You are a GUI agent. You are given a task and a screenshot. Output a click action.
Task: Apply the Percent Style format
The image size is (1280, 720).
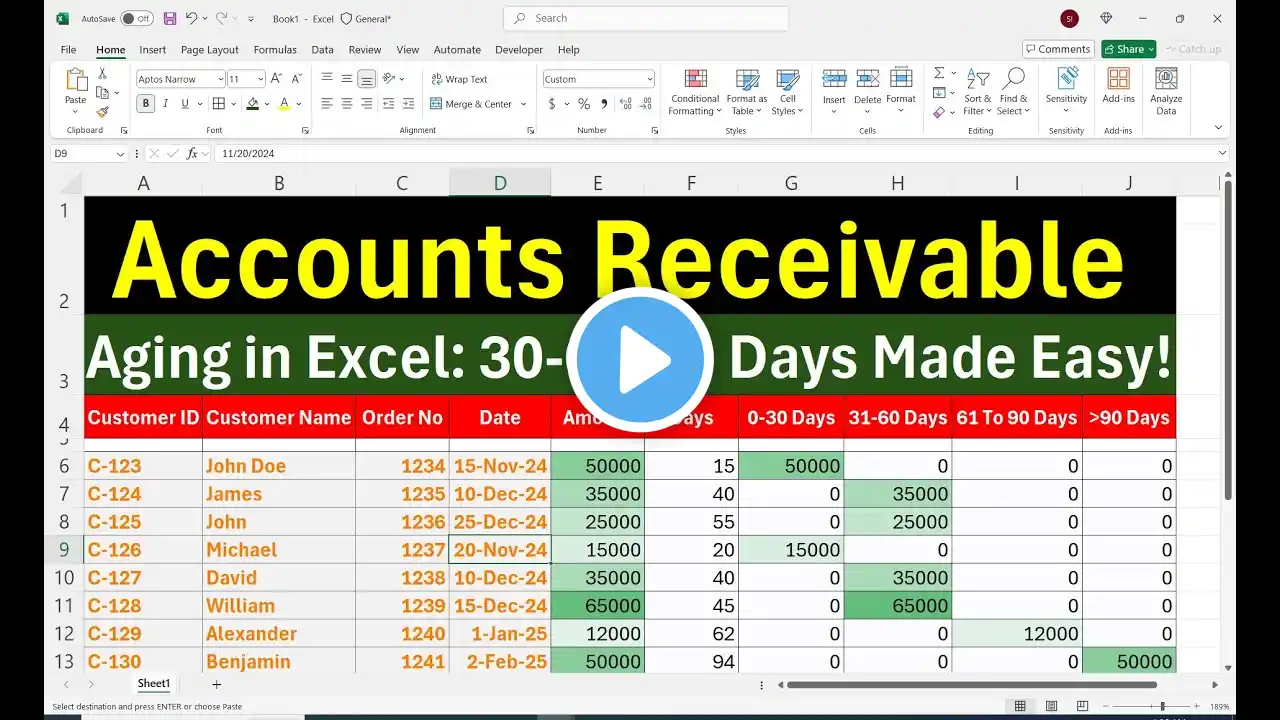pos(584,104)
